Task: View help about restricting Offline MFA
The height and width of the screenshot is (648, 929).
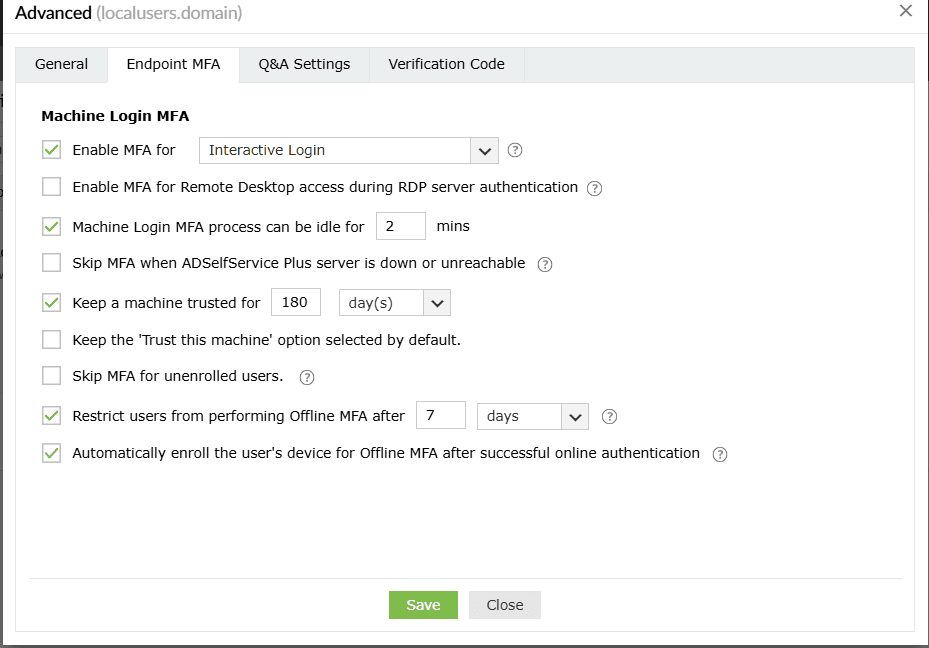Action: click(609, 416)
